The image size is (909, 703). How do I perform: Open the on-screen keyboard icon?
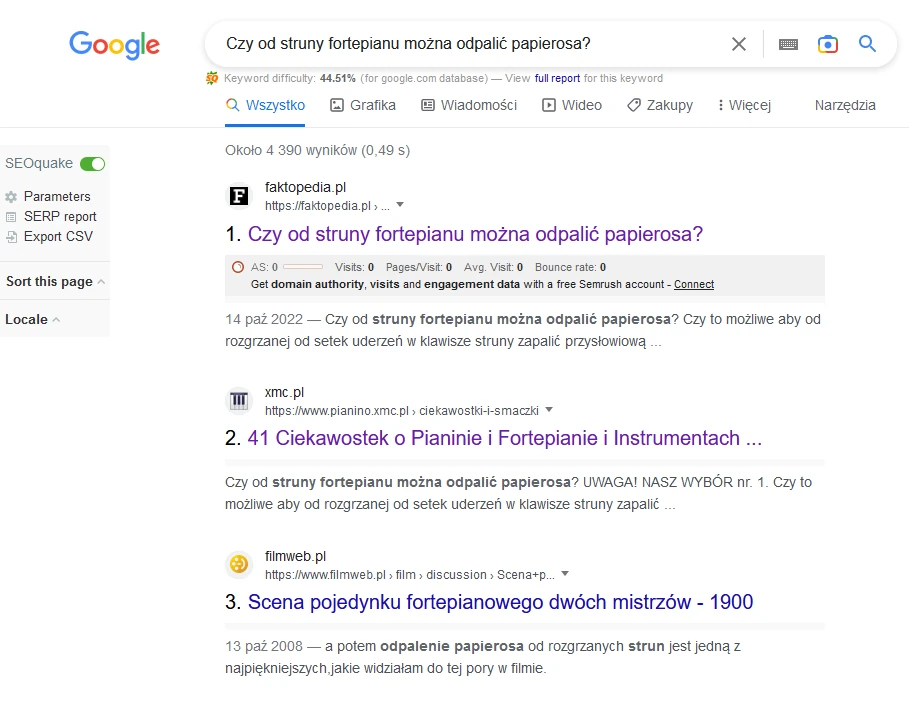point(788,44)
